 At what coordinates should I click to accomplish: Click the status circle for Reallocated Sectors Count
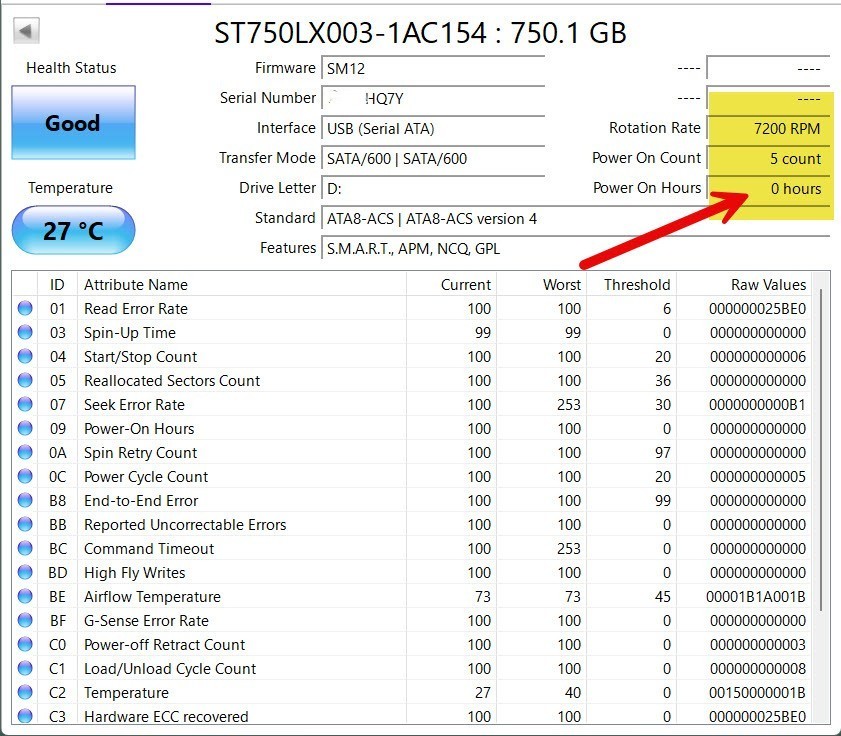click(x=25, y=380)
